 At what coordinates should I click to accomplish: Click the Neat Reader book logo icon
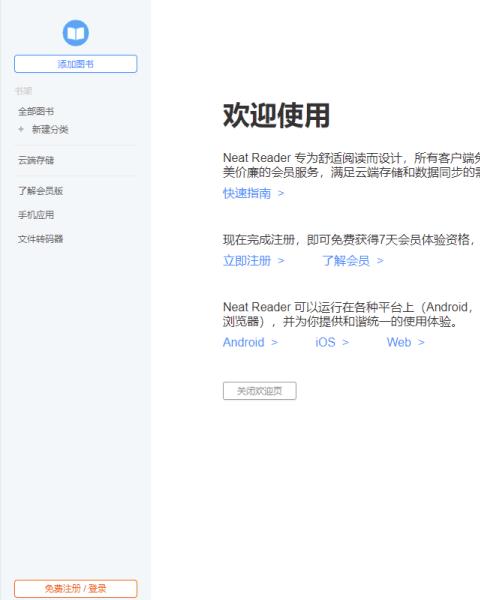[76, 33]
